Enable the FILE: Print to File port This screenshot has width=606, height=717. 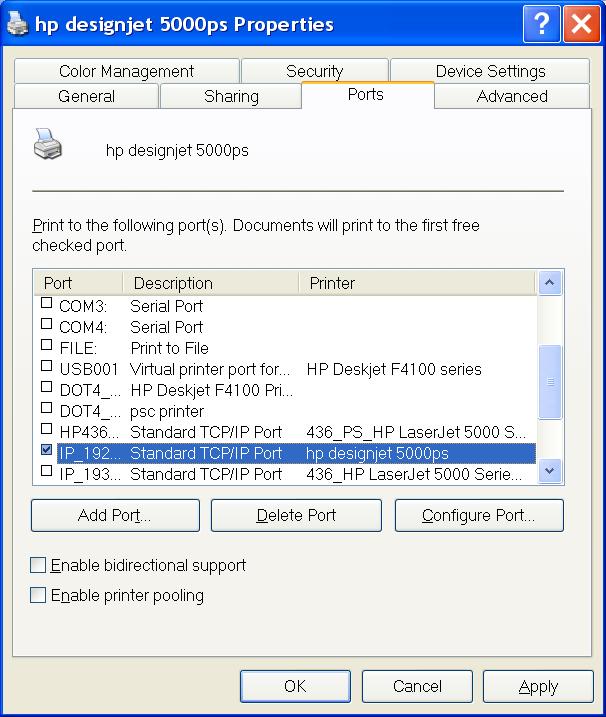(46, 345)
